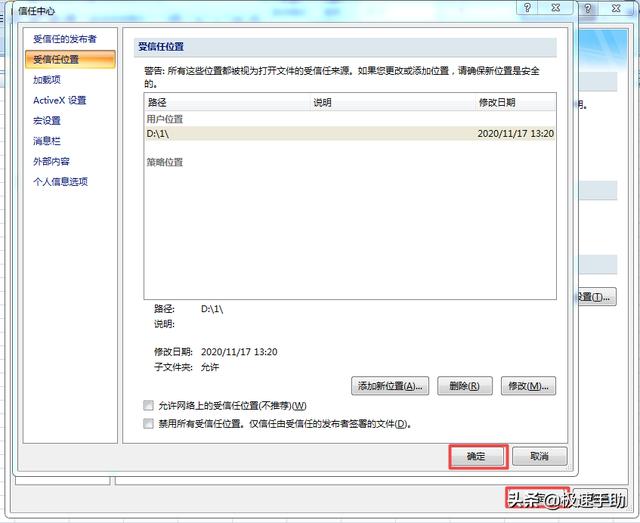640x523 pixels.
Task: Close the background options window
Action: coord(616,8)
